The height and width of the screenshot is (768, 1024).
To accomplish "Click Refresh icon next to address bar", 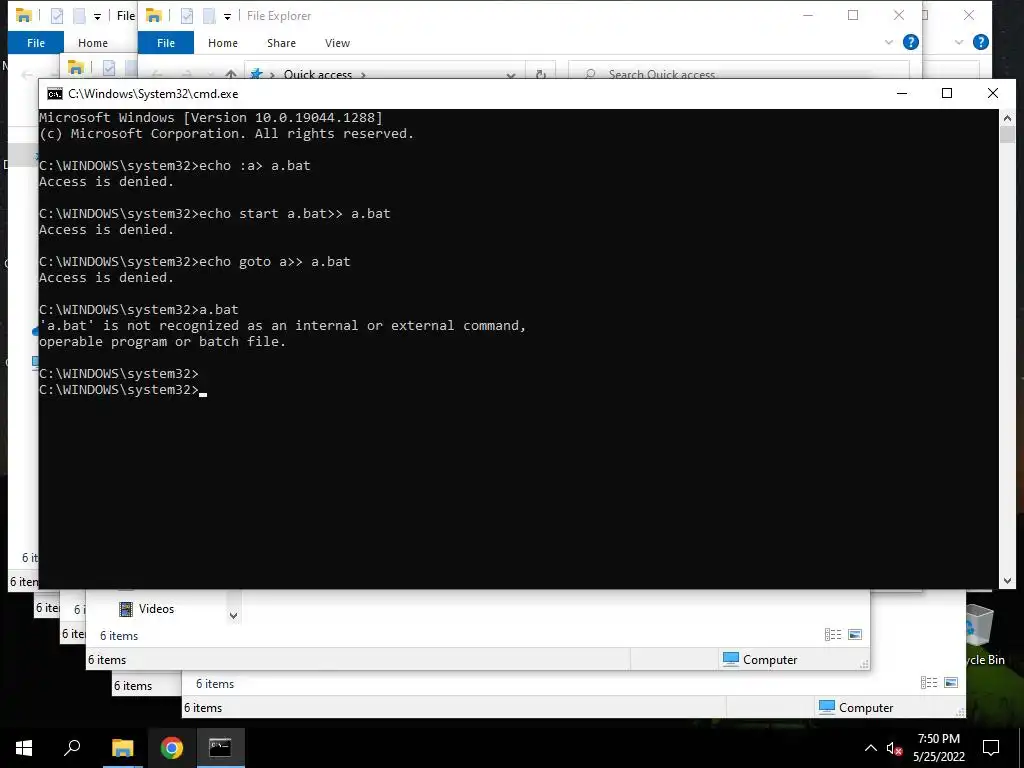I will (x=541, y=74).
